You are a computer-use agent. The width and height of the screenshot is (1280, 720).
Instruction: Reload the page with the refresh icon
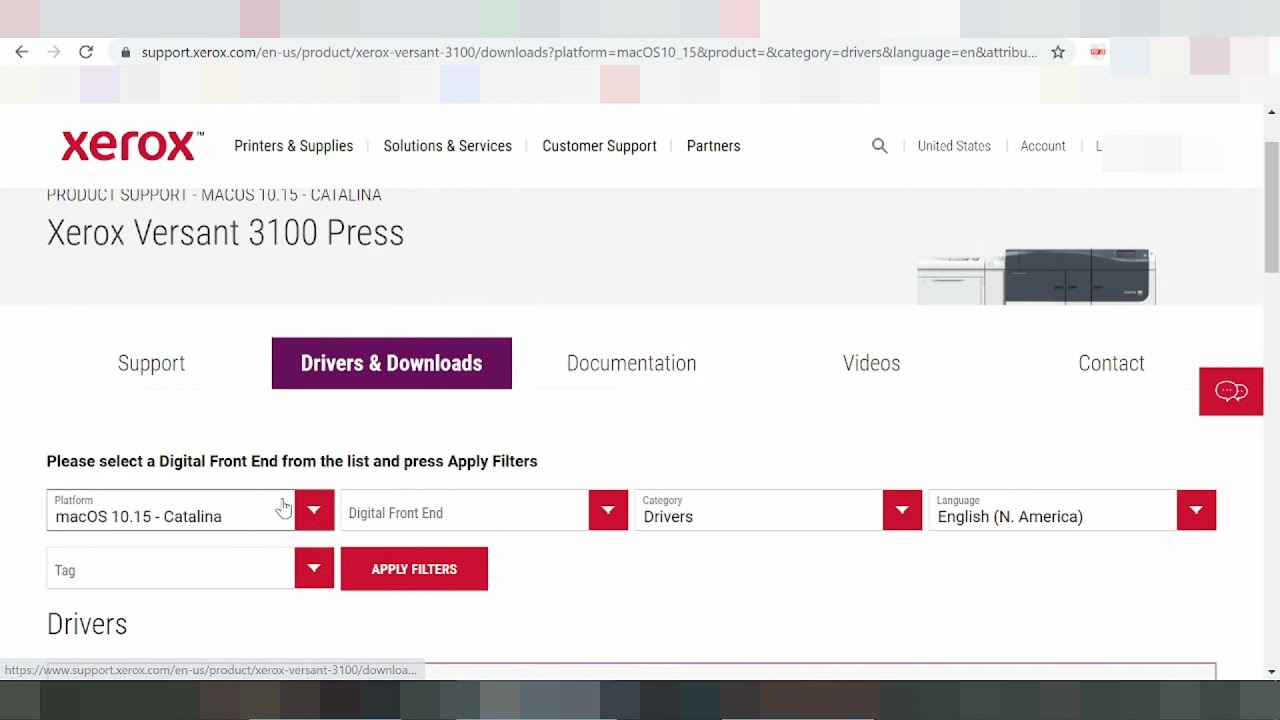(x=86, y=52)
